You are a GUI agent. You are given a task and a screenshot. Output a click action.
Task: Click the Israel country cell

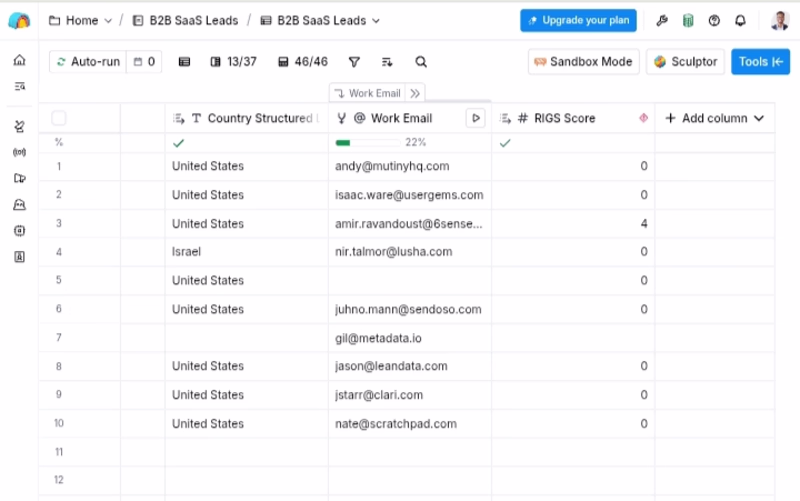point(246,252)
